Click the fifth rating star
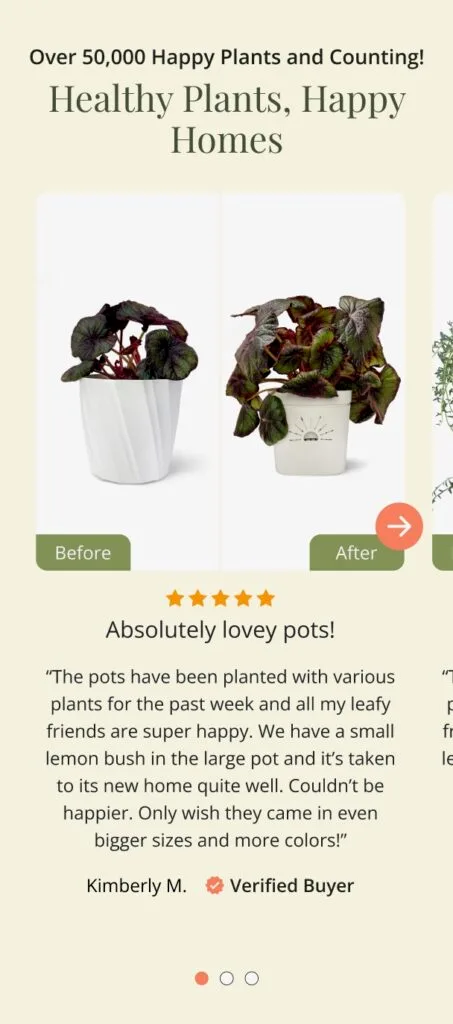The width and height of the screenshot is (453, 1024). [266, 598]
